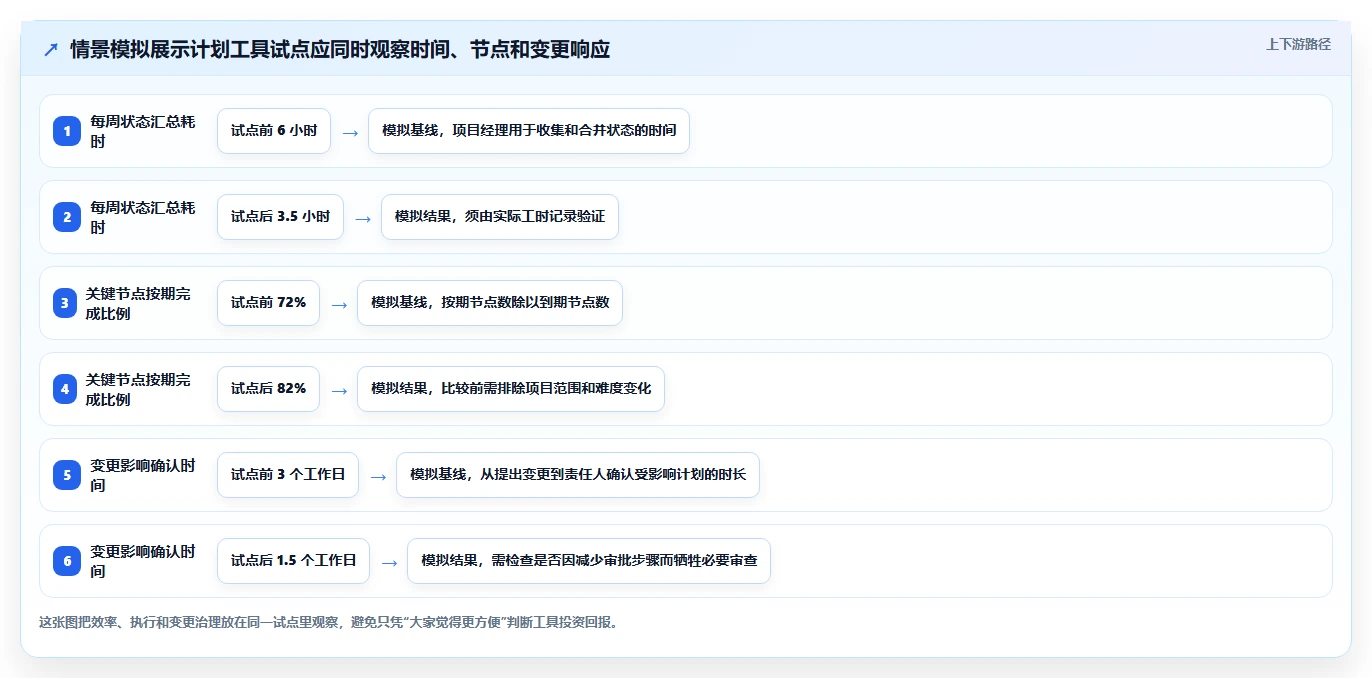Click the 试点前 72% box
The width and height of the screenshot is (1372, 678).
click(268, 303)
